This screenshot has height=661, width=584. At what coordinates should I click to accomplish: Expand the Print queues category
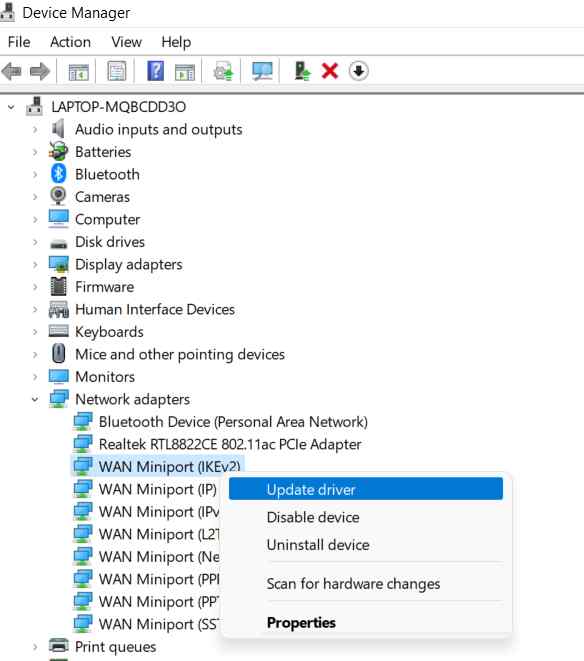click(35, 647)
